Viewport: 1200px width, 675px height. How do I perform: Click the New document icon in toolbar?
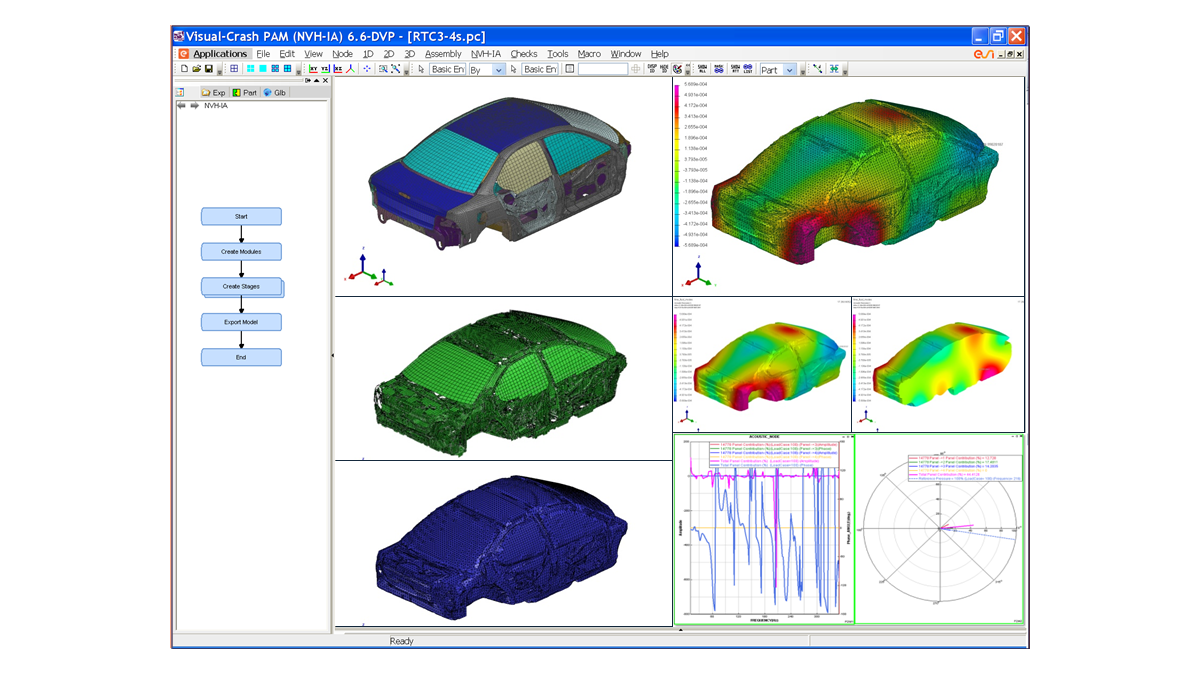pyautogui.click(x=184, y=69)
